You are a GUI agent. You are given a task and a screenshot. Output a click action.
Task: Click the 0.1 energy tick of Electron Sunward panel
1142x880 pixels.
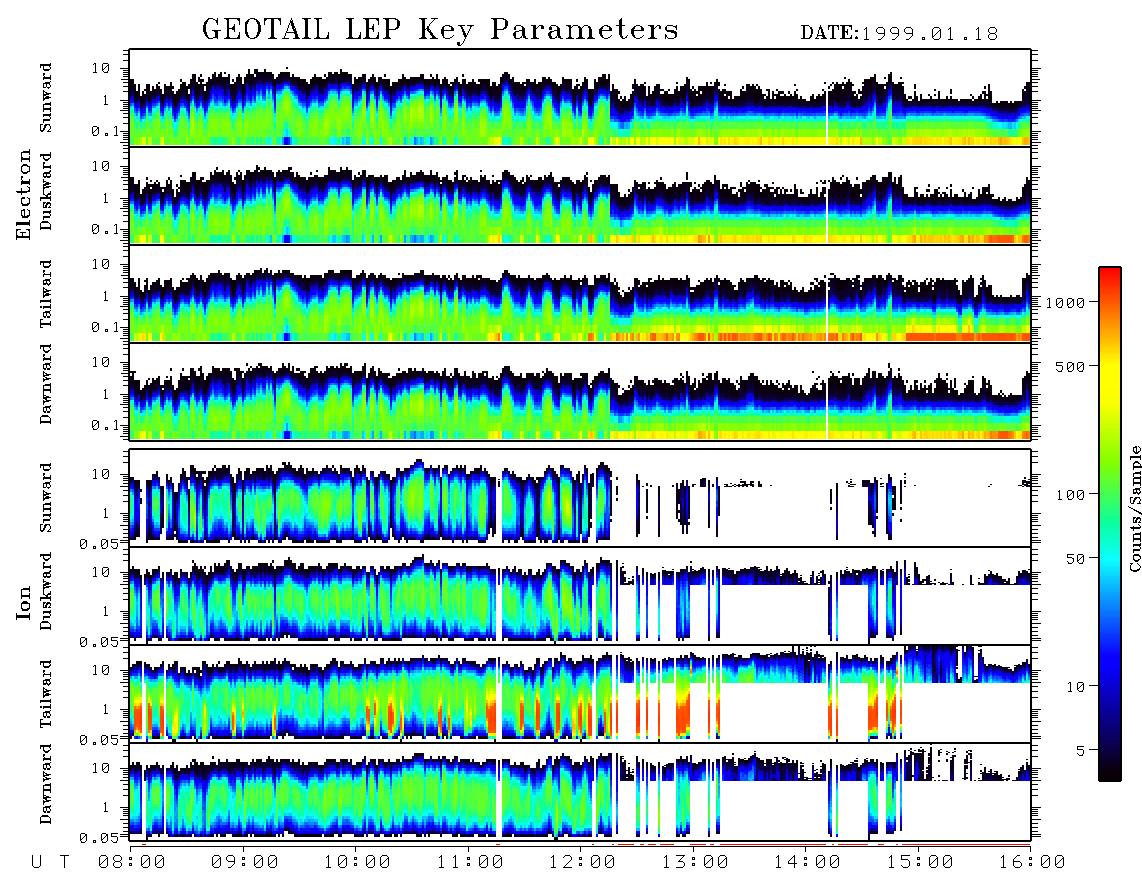click(x=106, y=131)
